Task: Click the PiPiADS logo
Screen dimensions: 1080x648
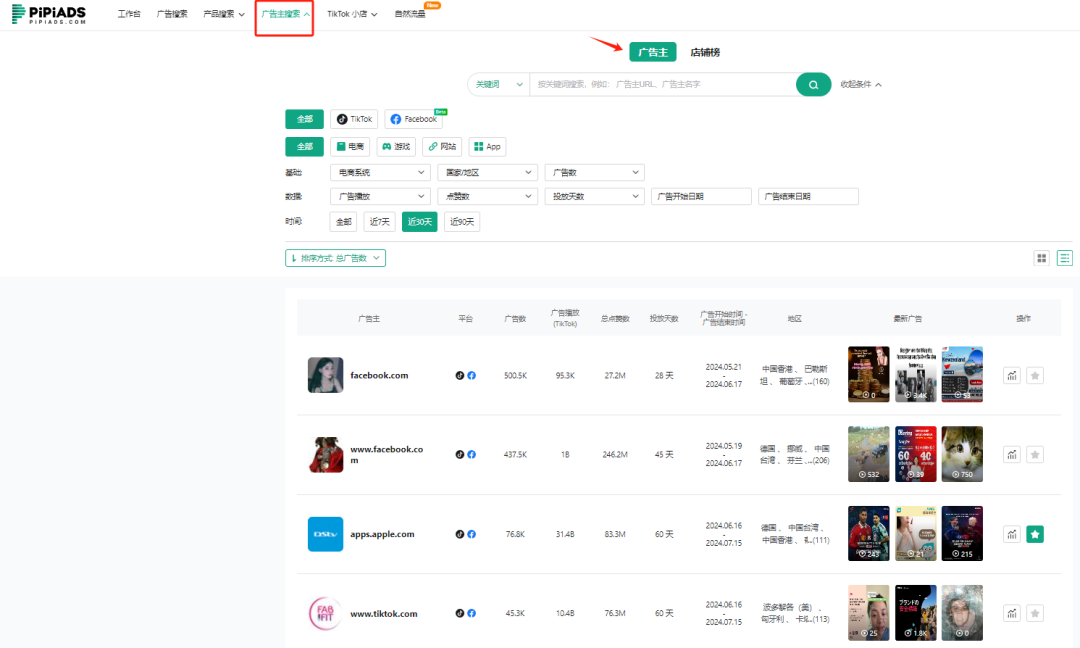Action: pos(47,15)
